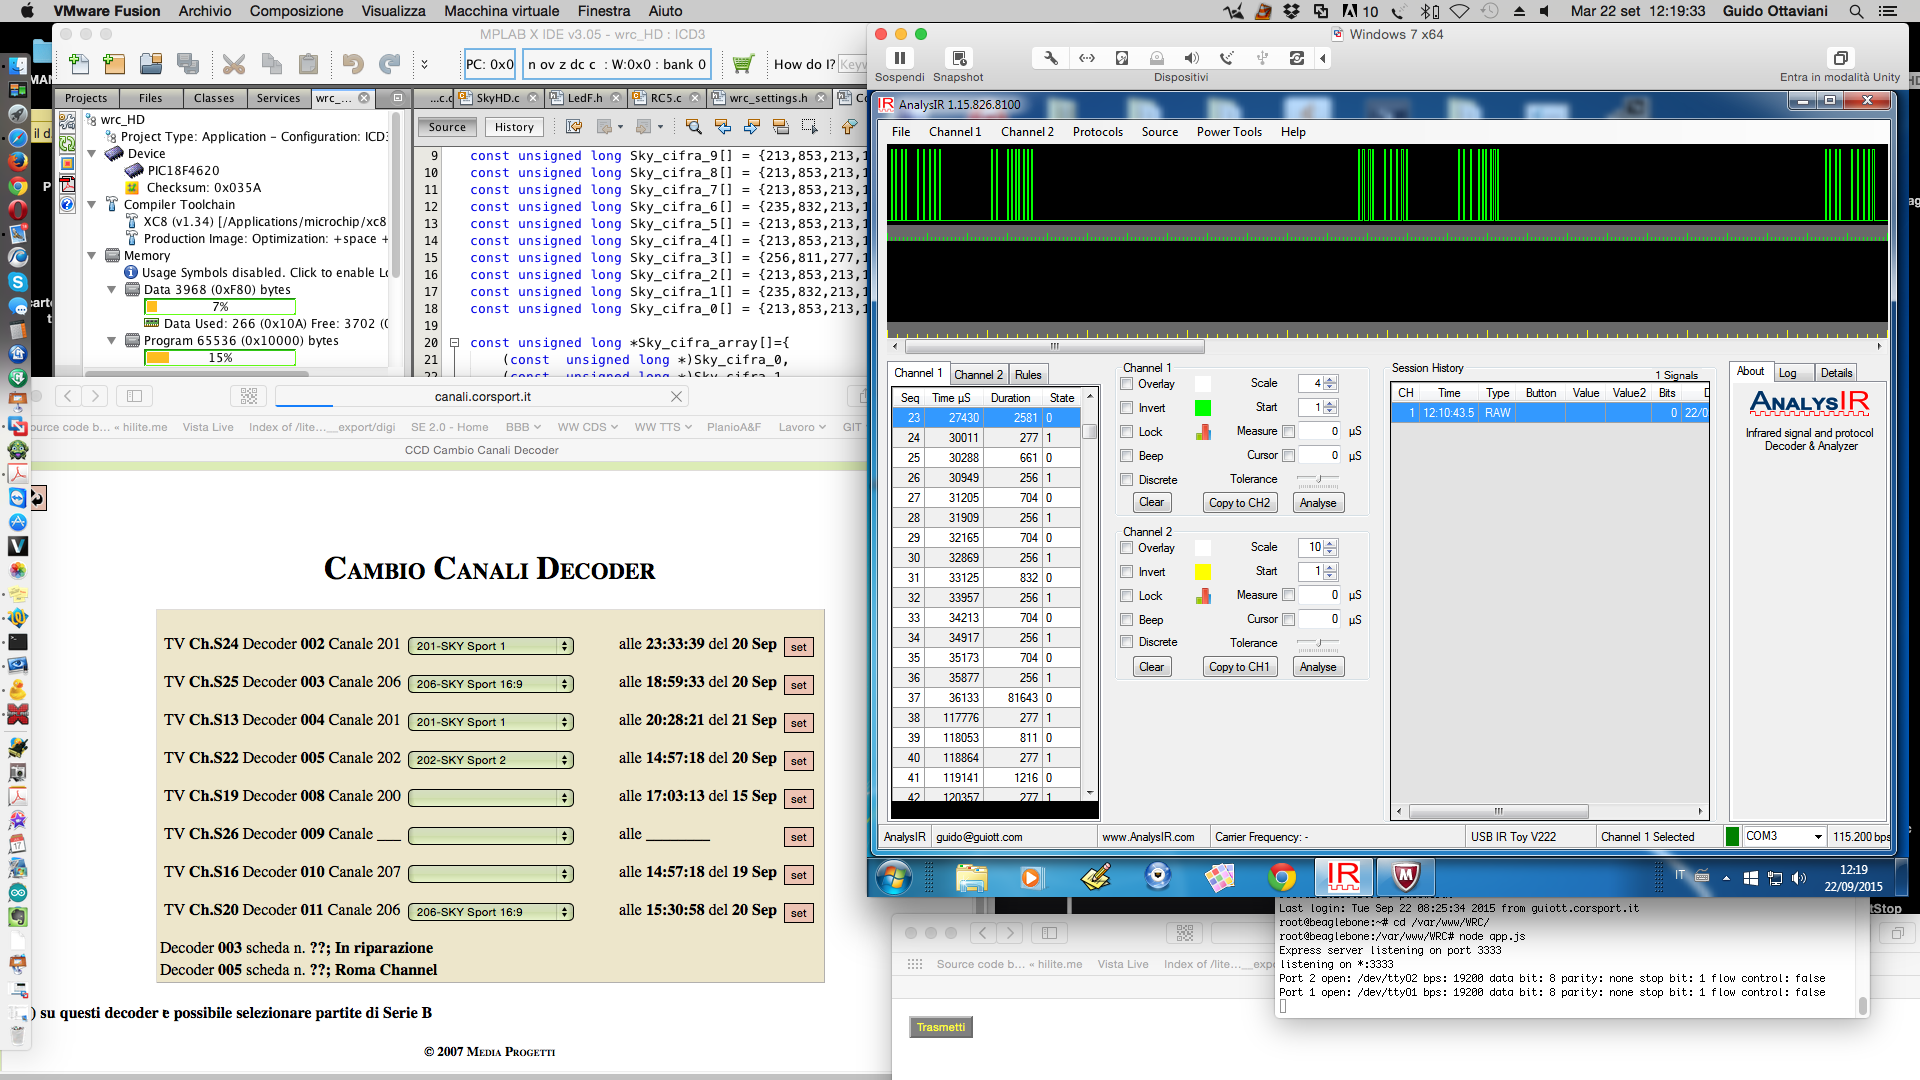
Task: Enable Channel 1 Beep checkbox
Action: (1127, 456)
